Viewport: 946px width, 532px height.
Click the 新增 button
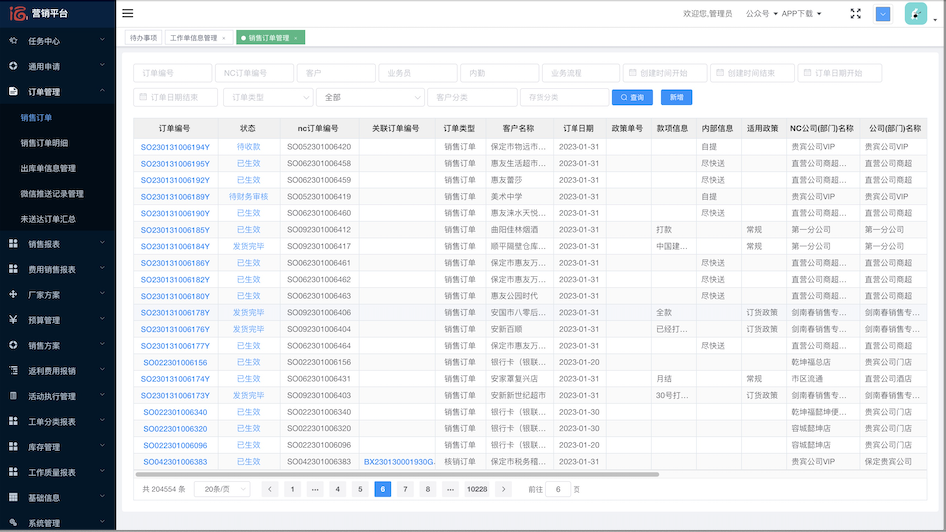[677, 97]
